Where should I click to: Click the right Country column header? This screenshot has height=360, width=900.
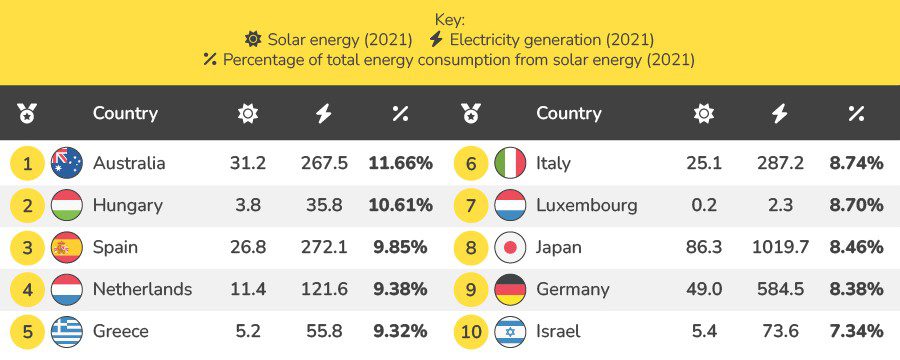(569, 113)
